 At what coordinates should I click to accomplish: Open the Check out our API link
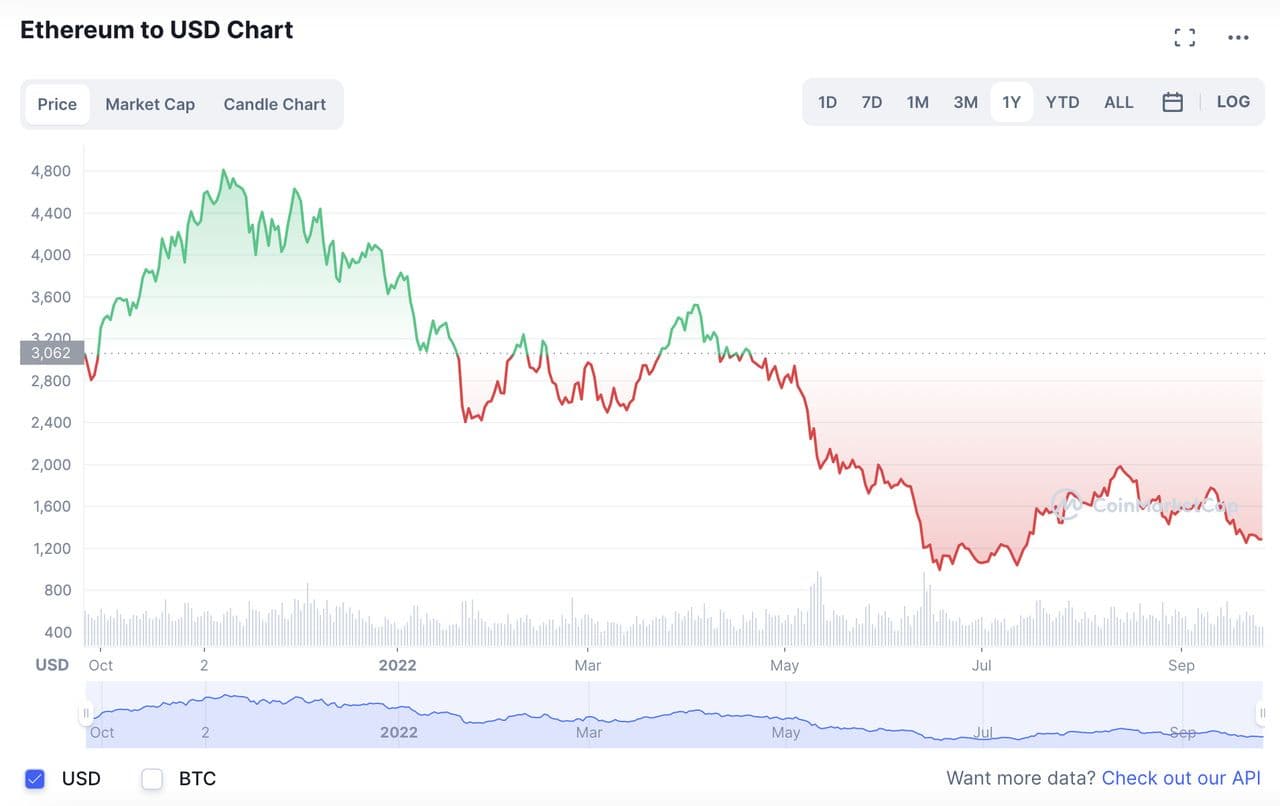pos(1181,778)
